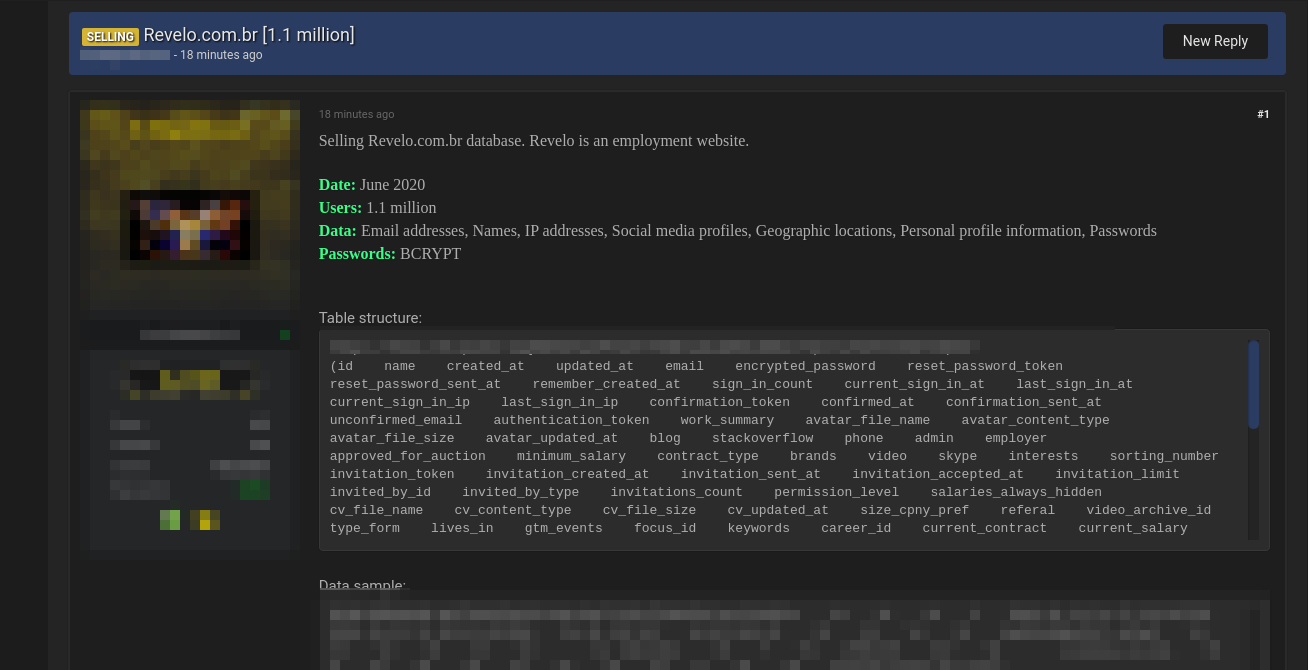This screenshot has height=670, width=1308.
Task: Open the #1 post permalink
Action: pos(1263,114)
